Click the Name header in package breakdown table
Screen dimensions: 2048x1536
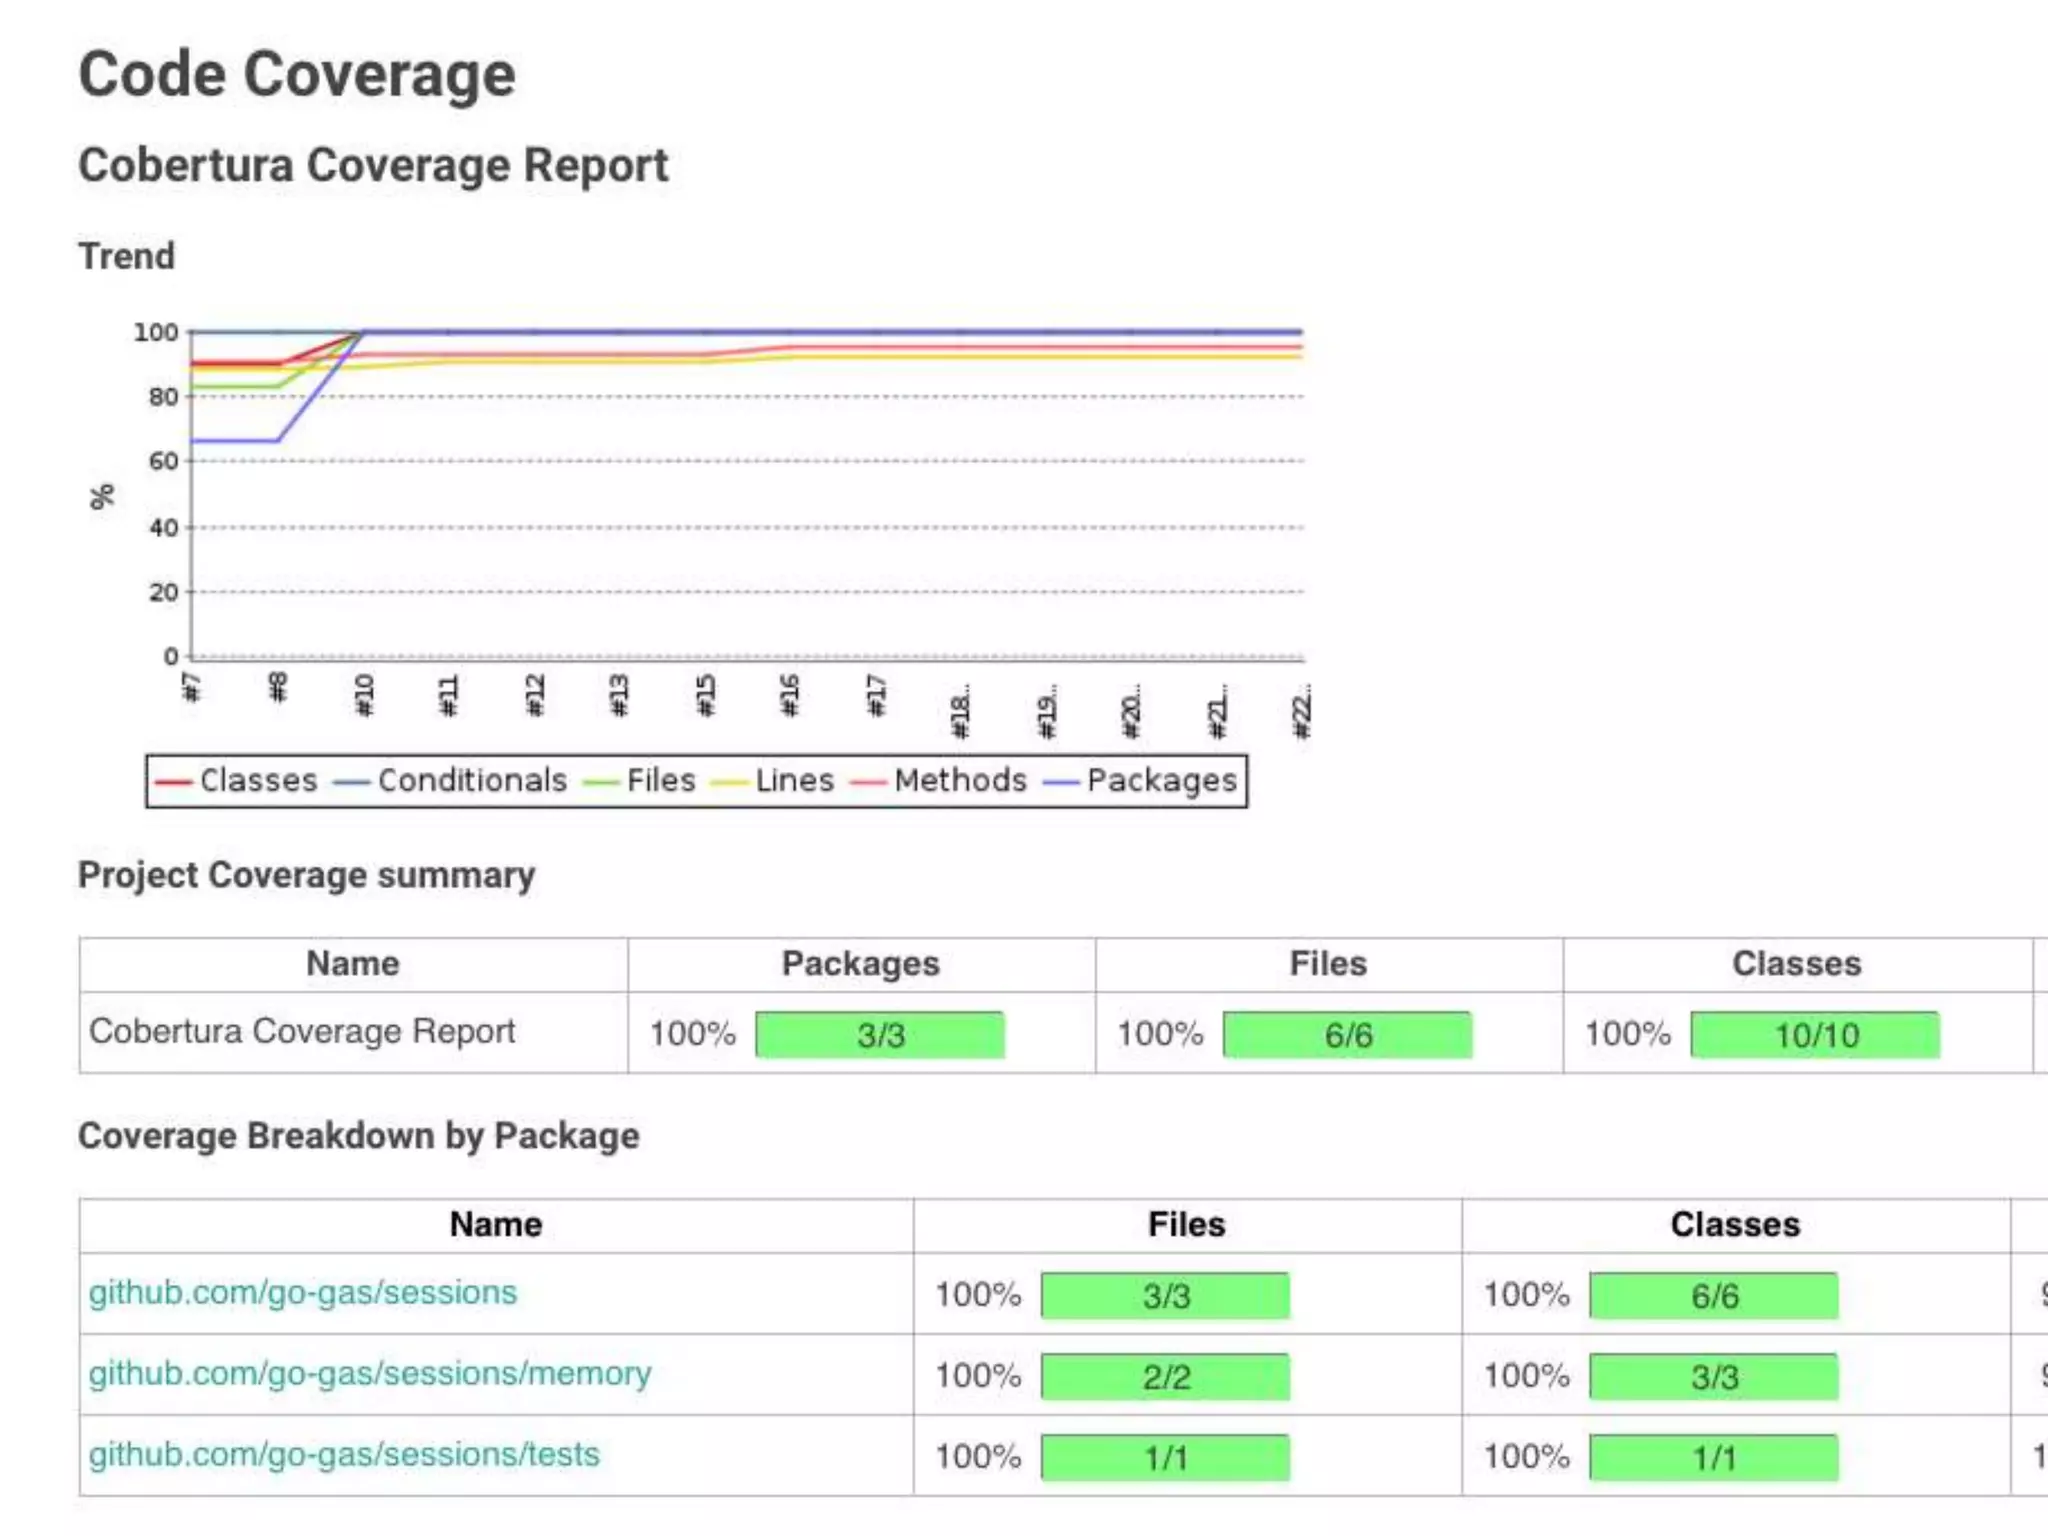coord(495,1224)
